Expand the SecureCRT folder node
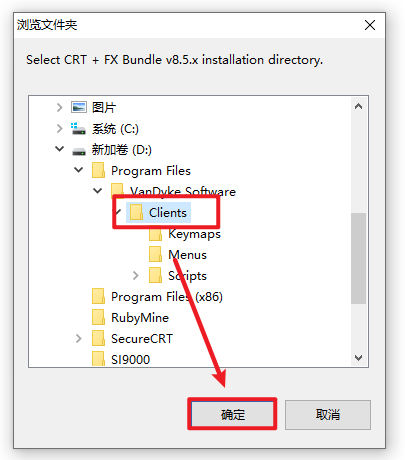 (79, 339)
